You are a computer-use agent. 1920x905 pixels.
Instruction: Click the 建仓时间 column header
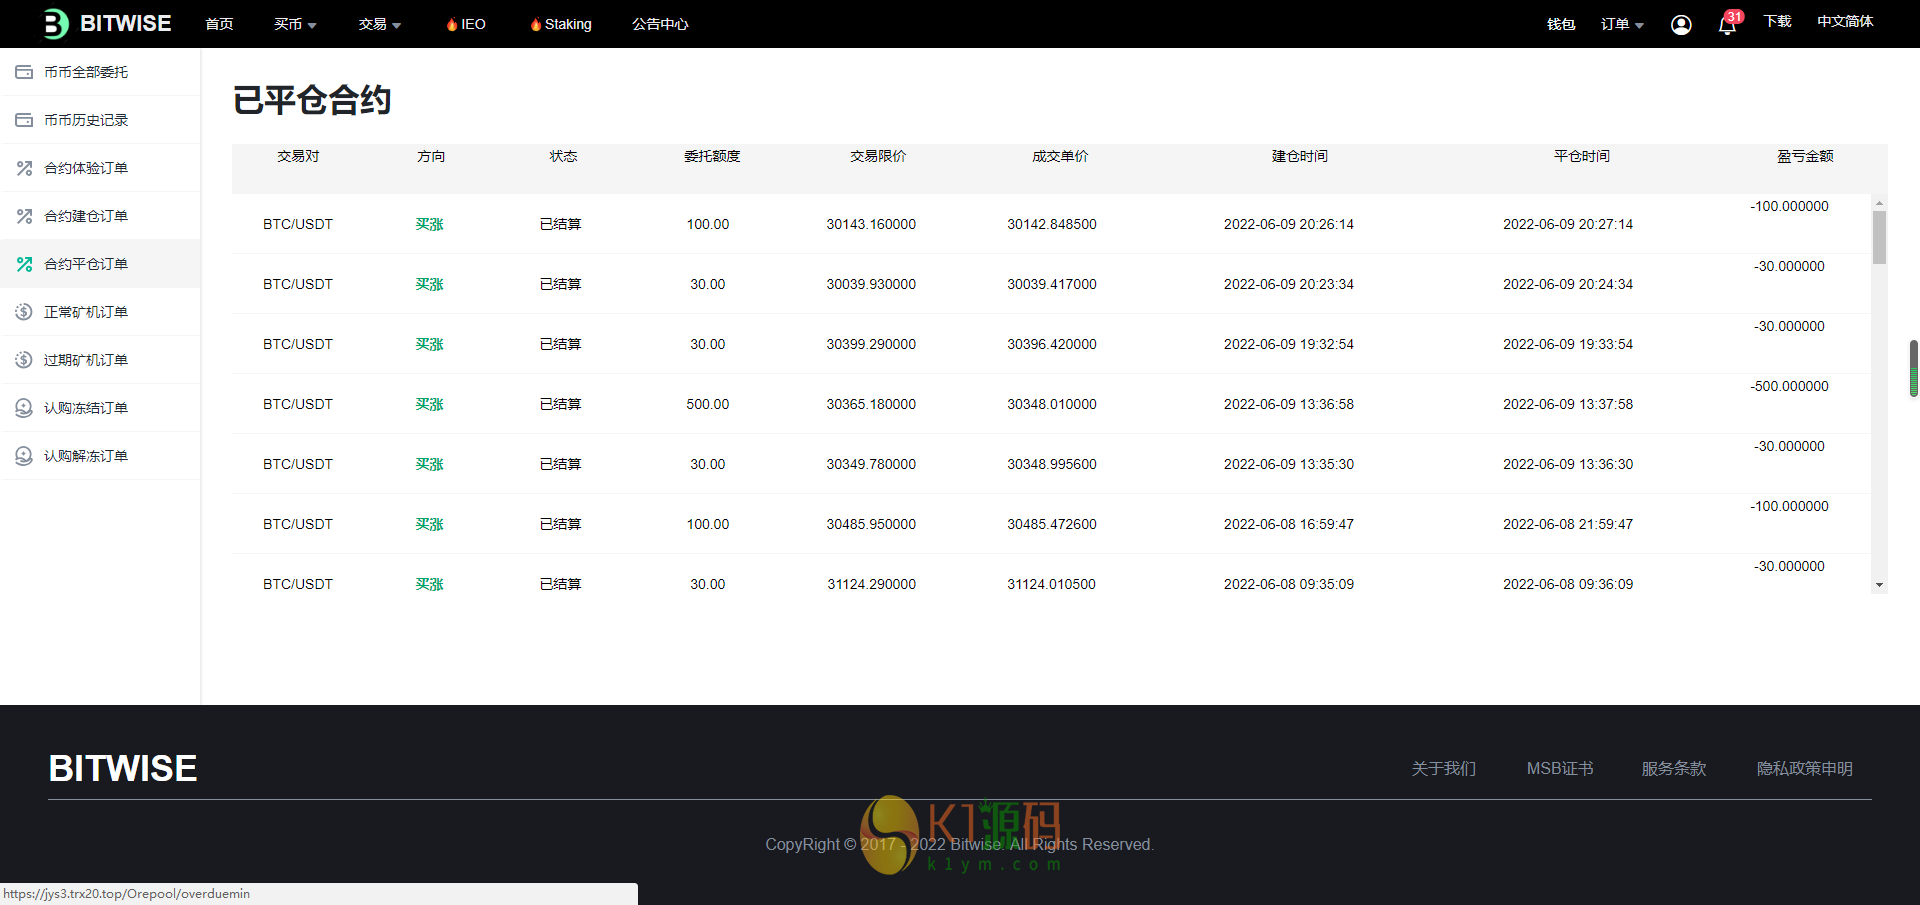1300,156
